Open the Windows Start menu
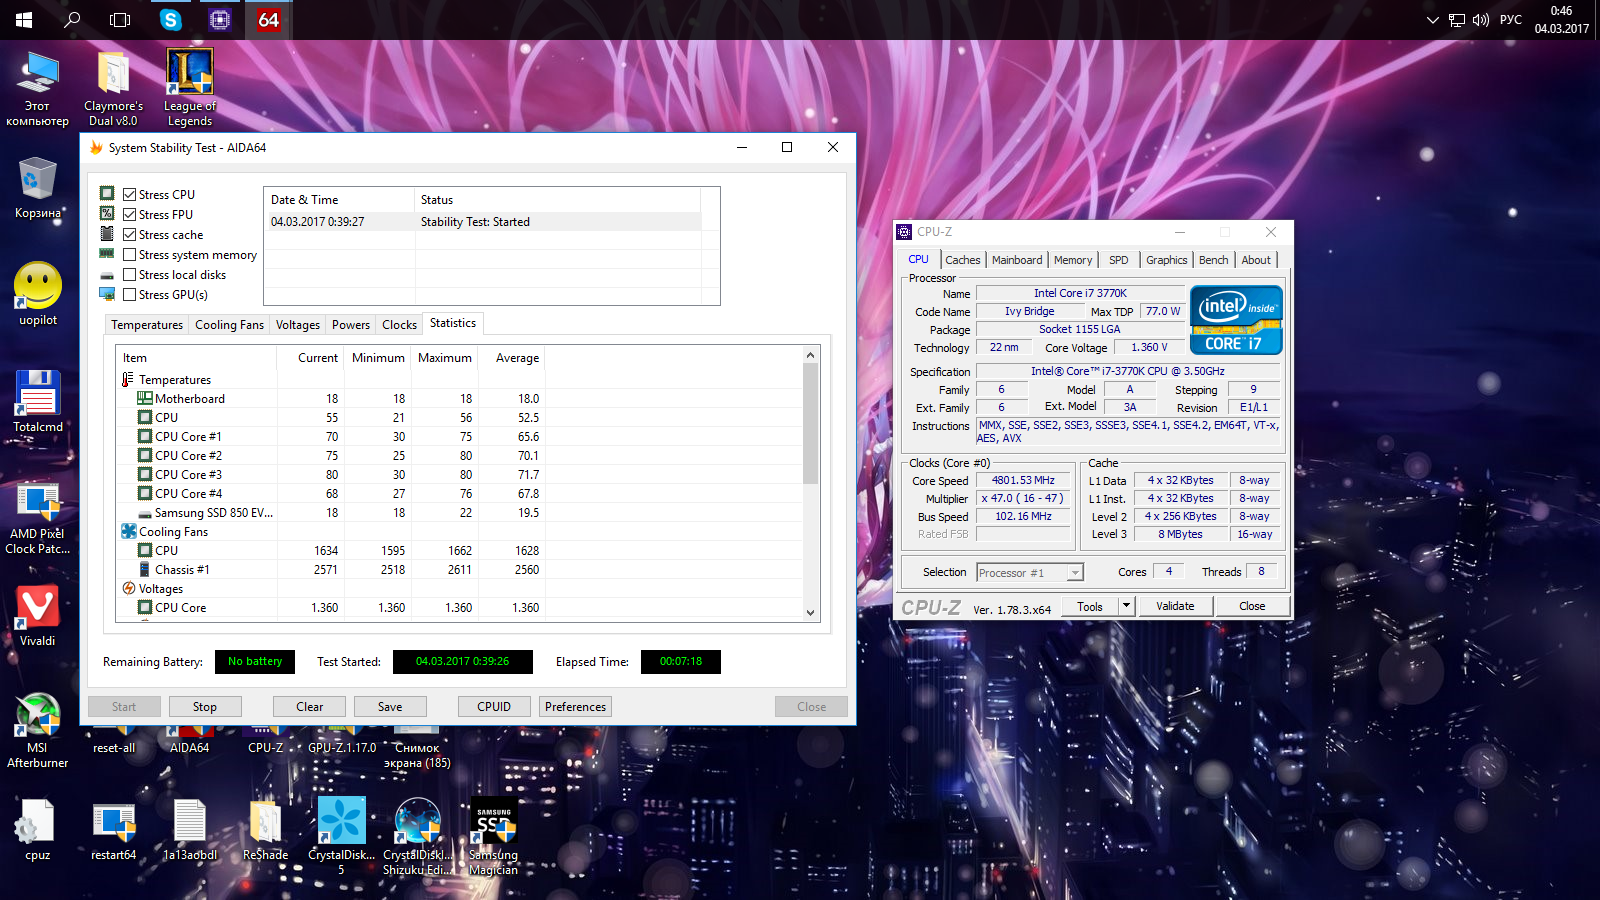This screenshot has height=900, width=1600. coord(24,20)
